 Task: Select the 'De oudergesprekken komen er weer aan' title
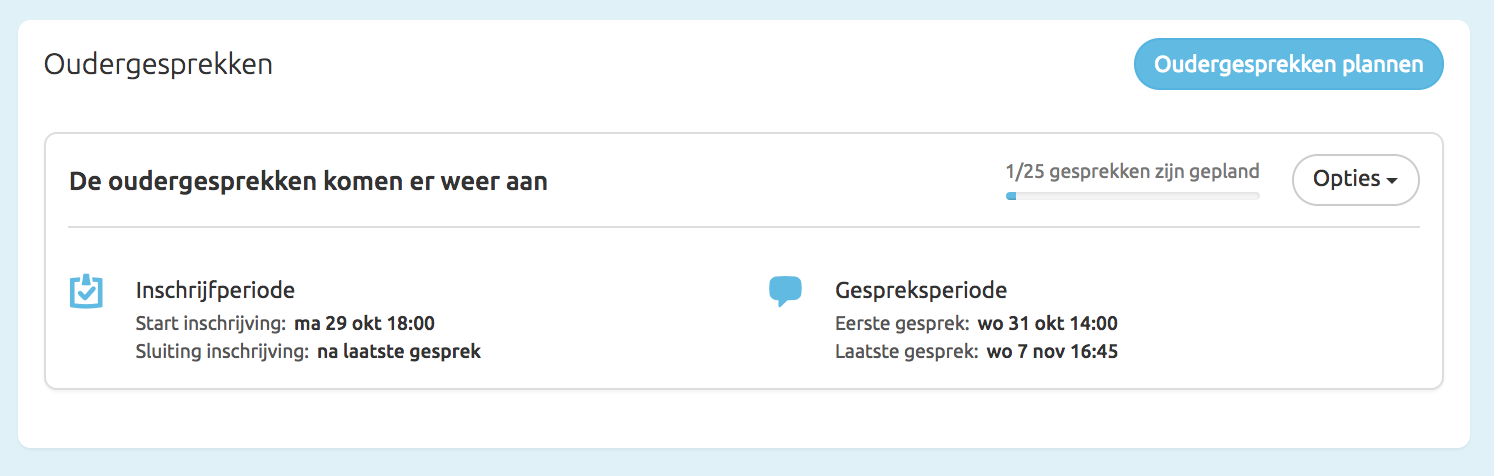[x=308, y=183]
